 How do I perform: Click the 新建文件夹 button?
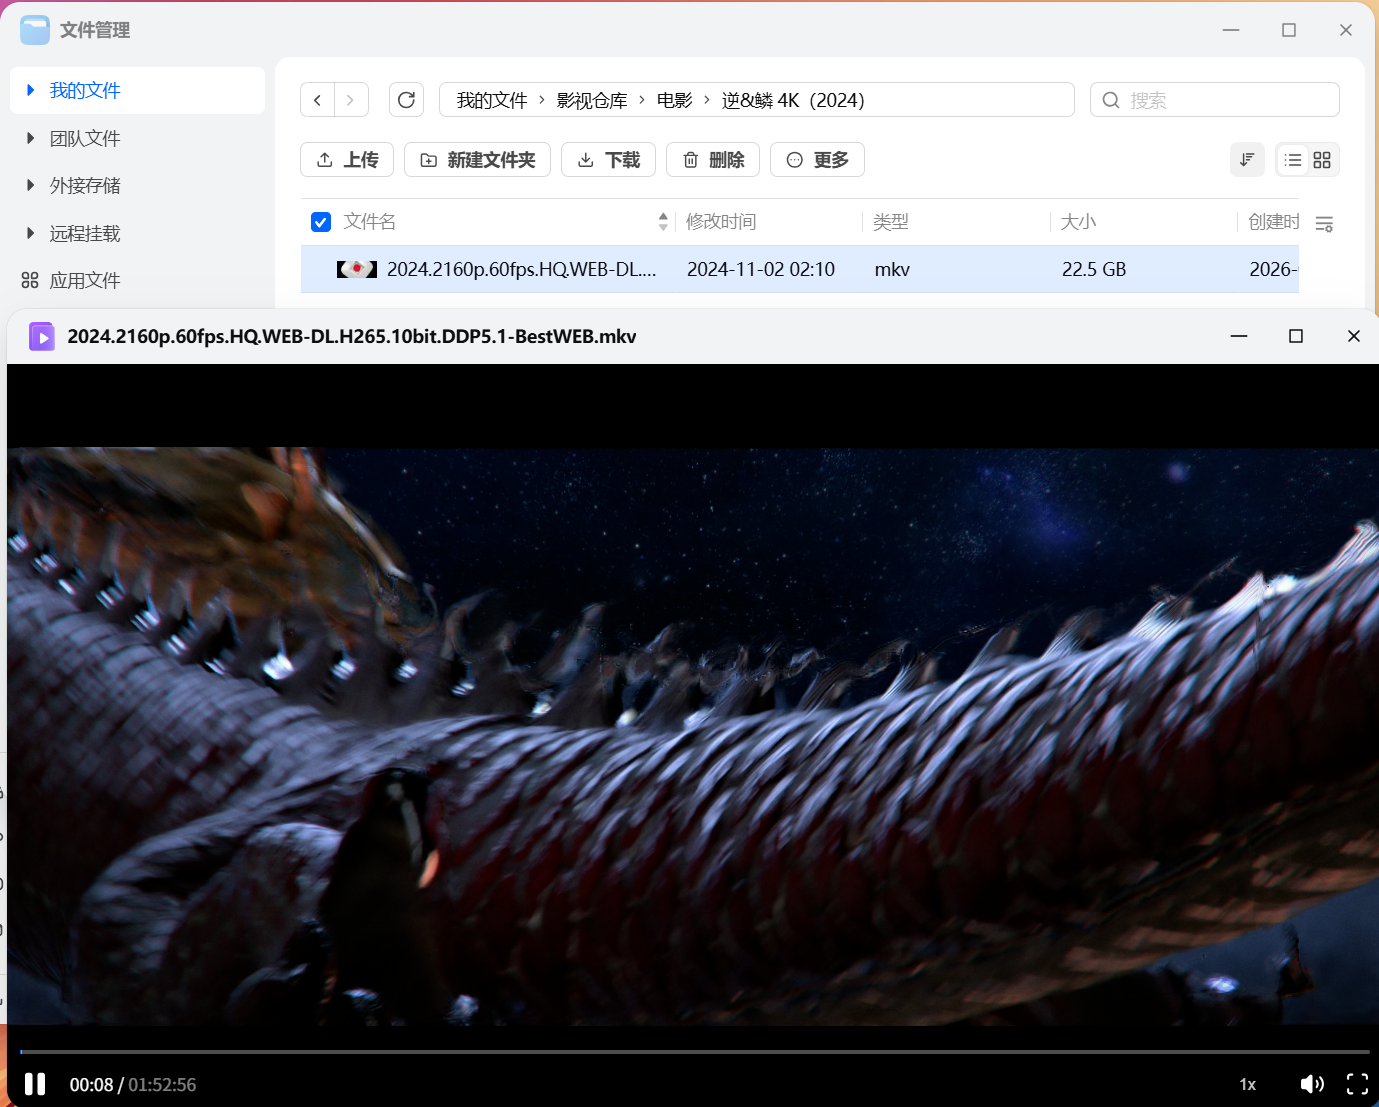coord(477,160)
